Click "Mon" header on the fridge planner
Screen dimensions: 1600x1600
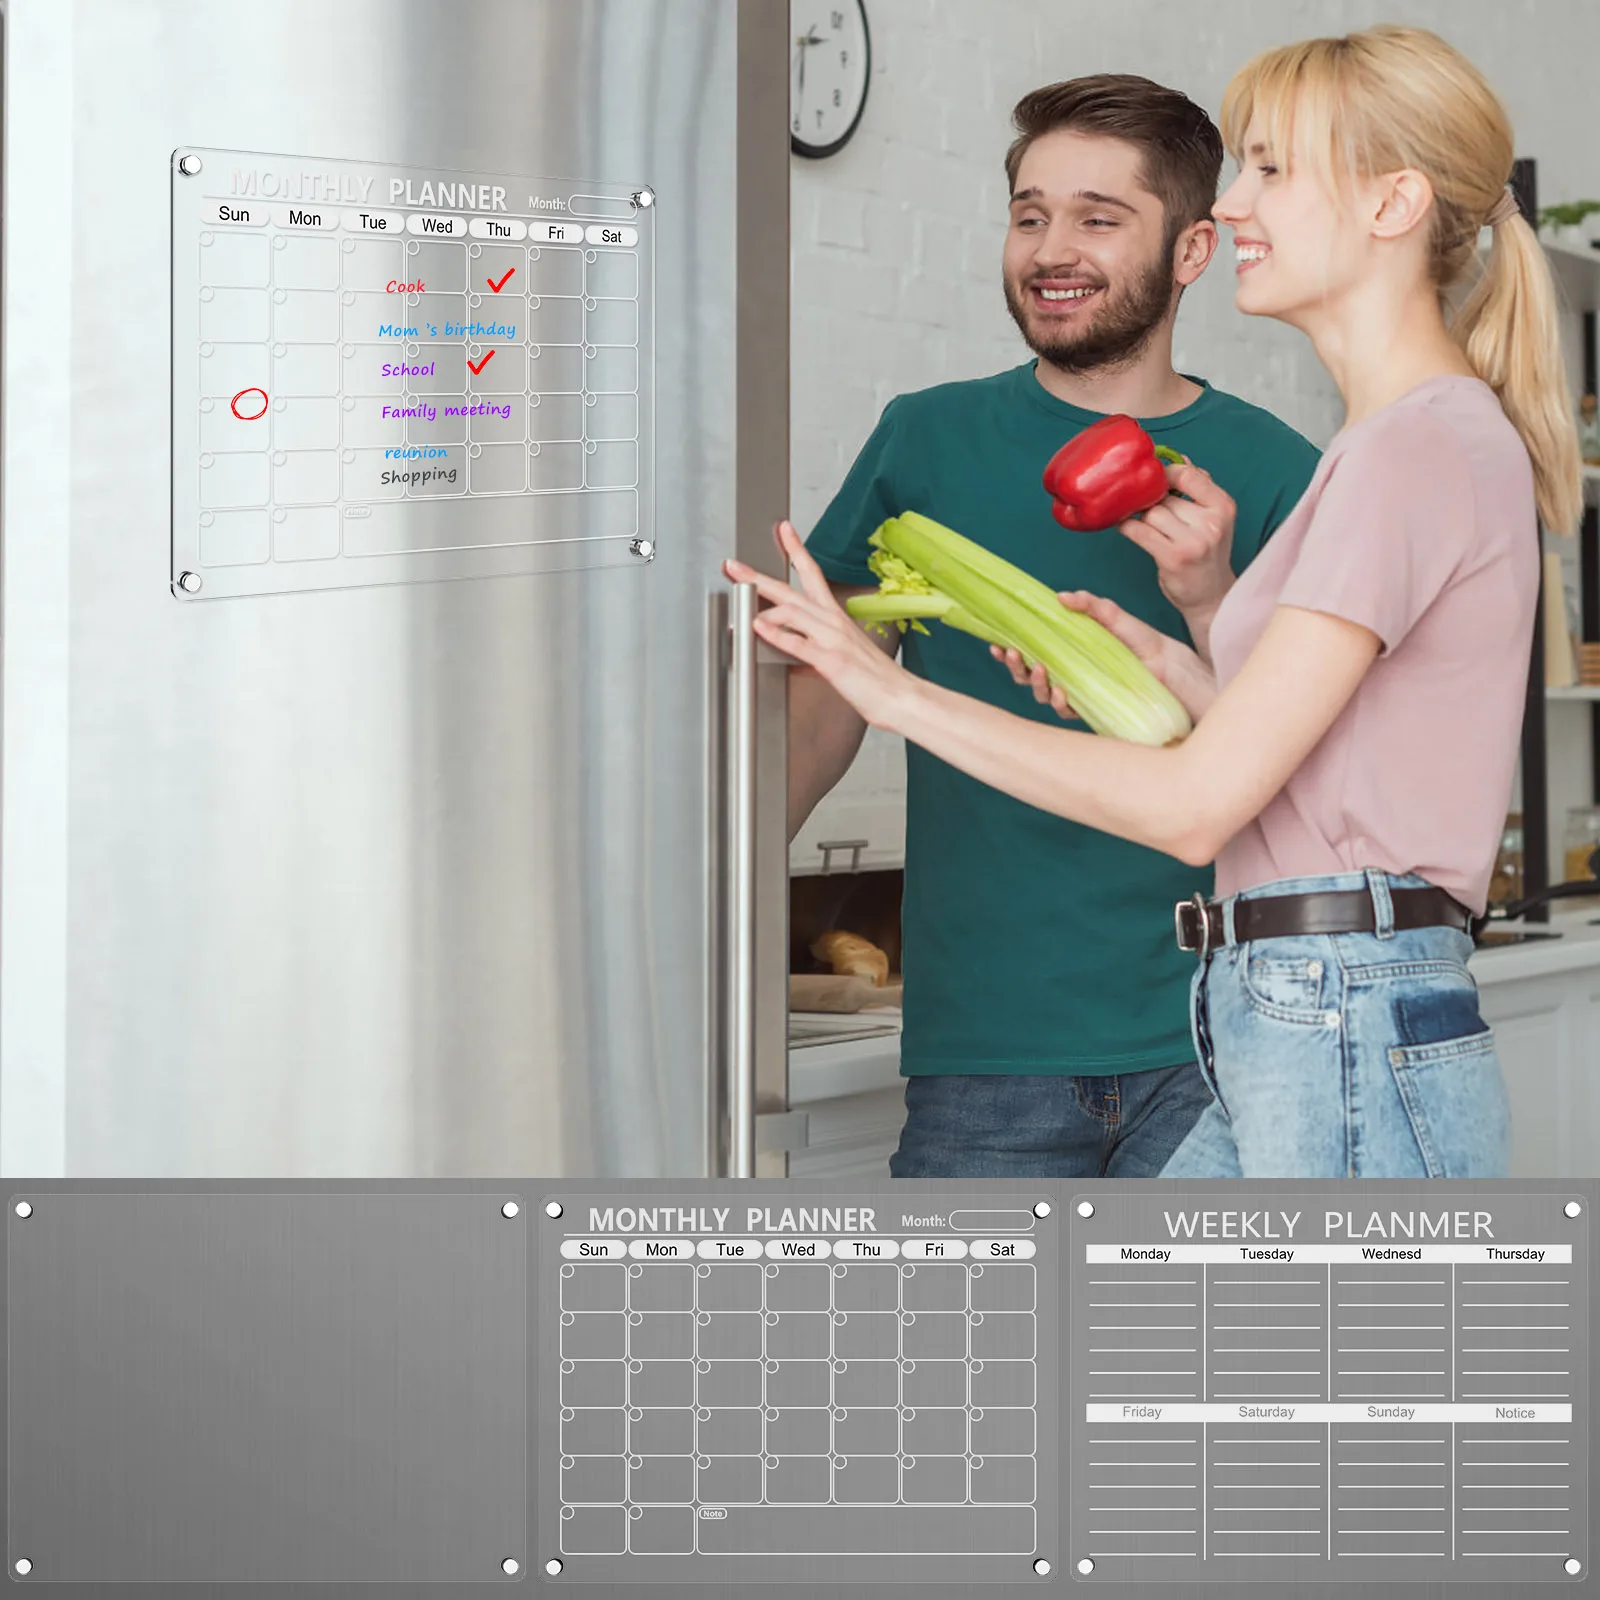coord(305,218)
